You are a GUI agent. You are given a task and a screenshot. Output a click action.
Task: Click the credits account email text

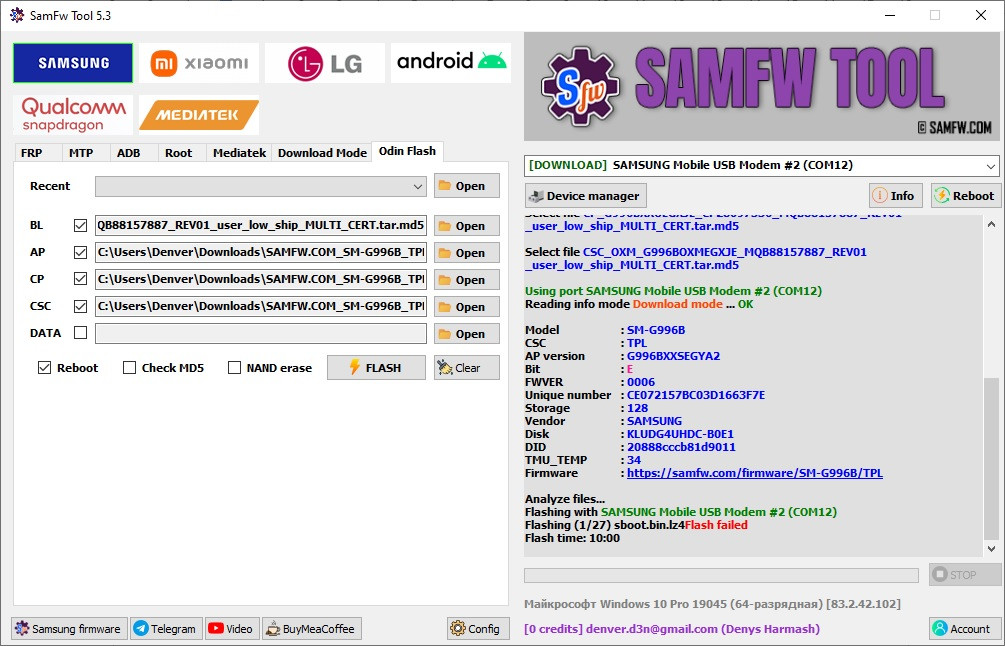pos(672,629)
